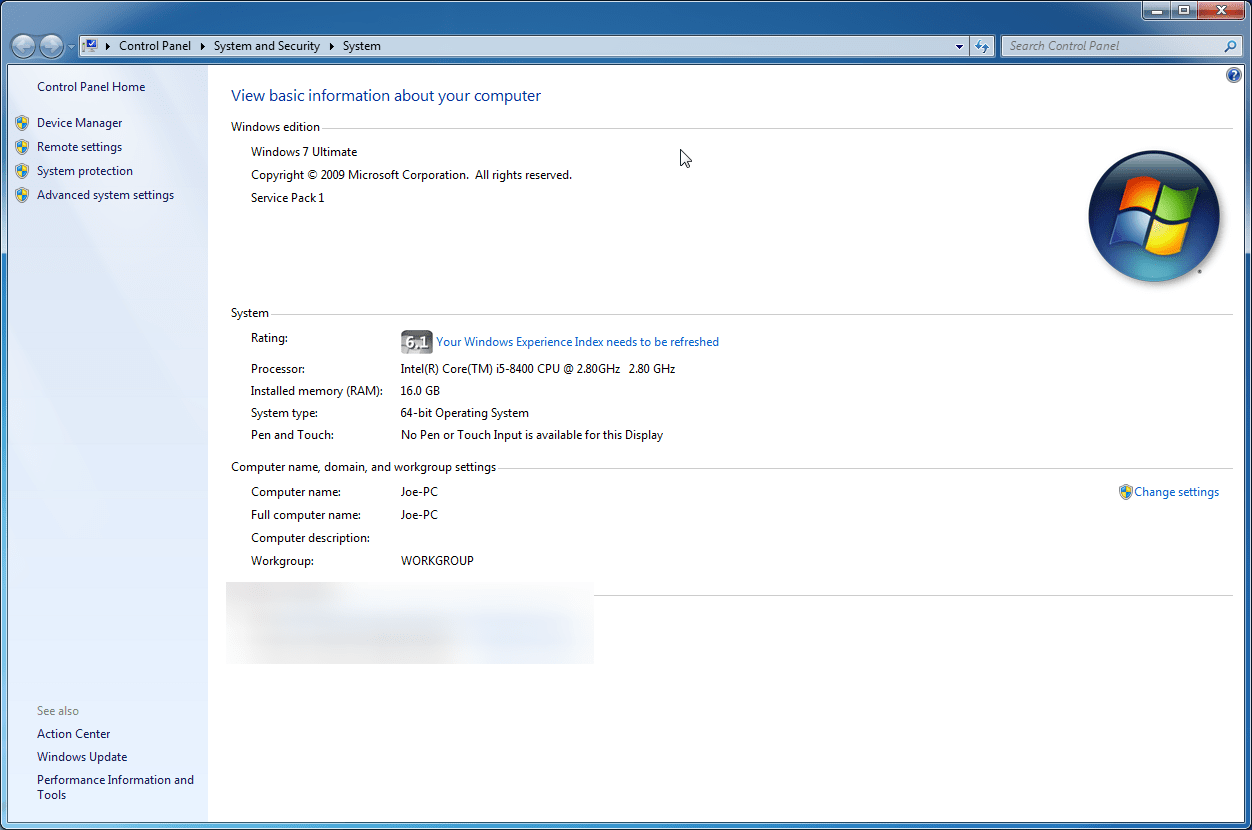Click the shield icon next to Device Manager
The width and height of the screenshot is (1252, 830).
click(x=22, y=123)
